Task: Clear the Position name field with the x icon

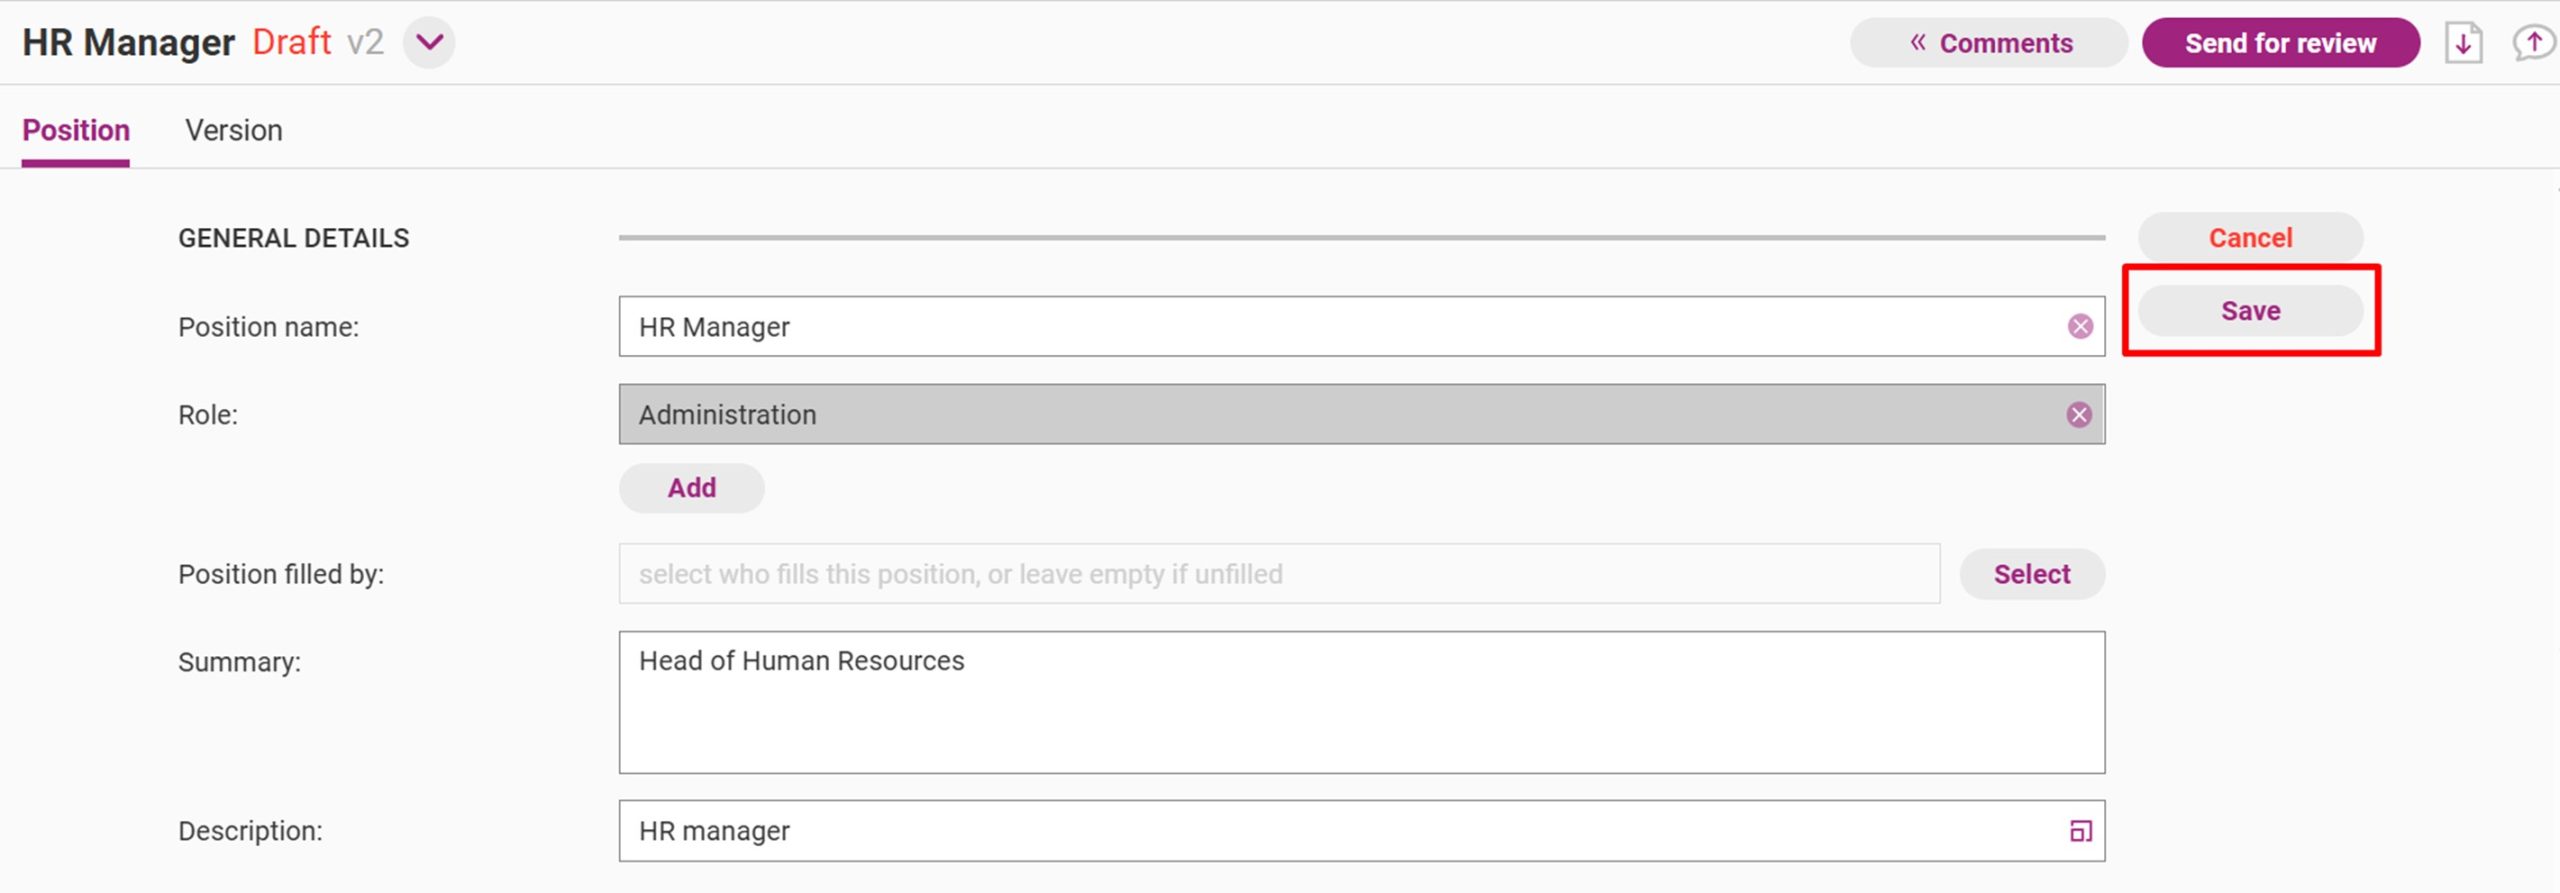Action: [x=2080, y=327]
